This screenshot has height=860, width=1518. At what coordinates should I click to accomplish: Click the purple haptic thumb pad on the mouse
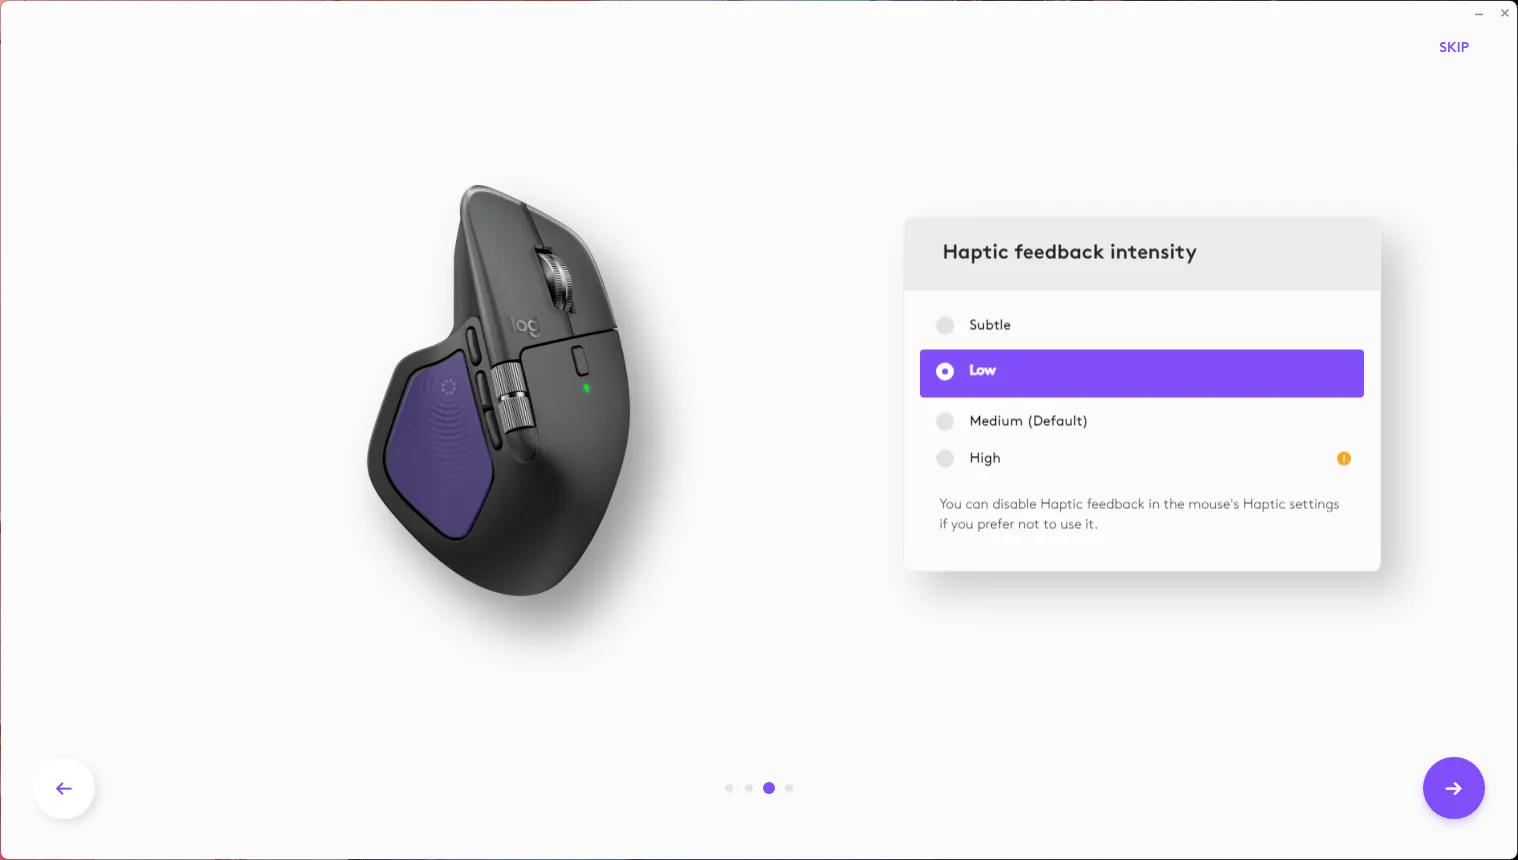coord(439,447)
